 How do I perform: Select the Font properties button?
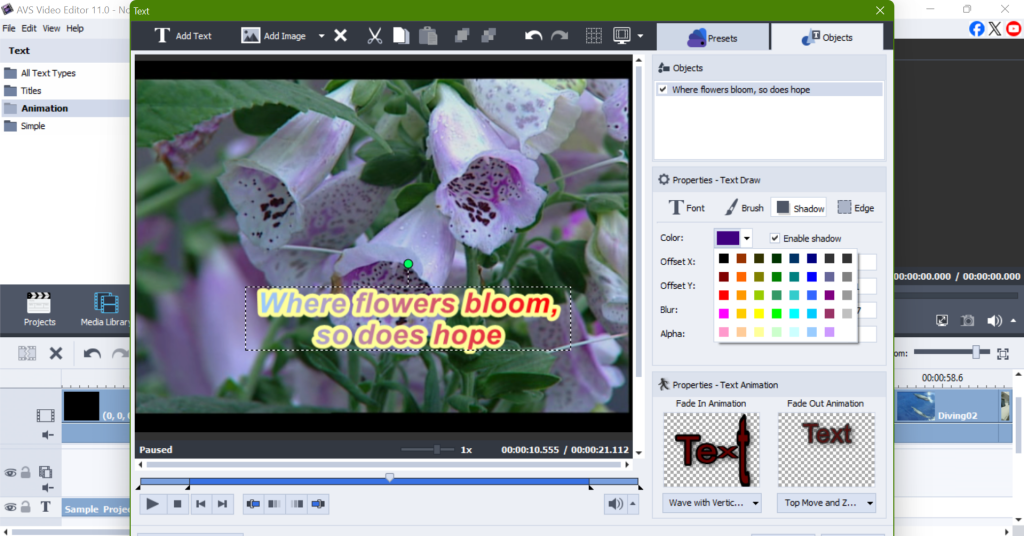point(686,208)
